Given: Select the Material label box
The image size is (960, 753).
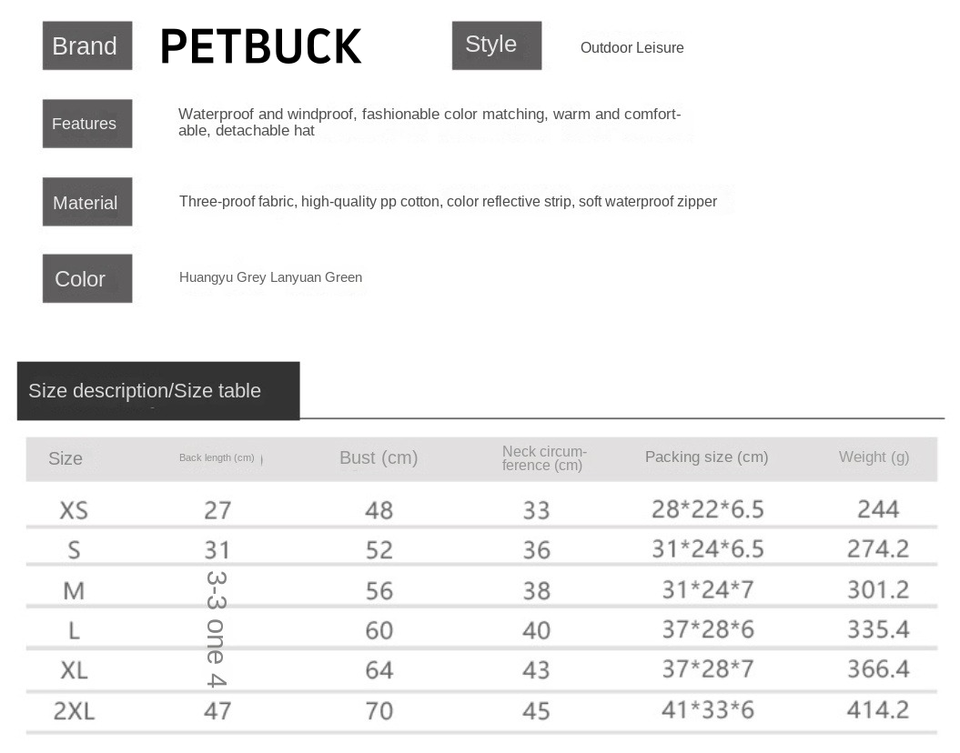Looking at the screenshot, I should pyautogui.click(x=87, y=202).
